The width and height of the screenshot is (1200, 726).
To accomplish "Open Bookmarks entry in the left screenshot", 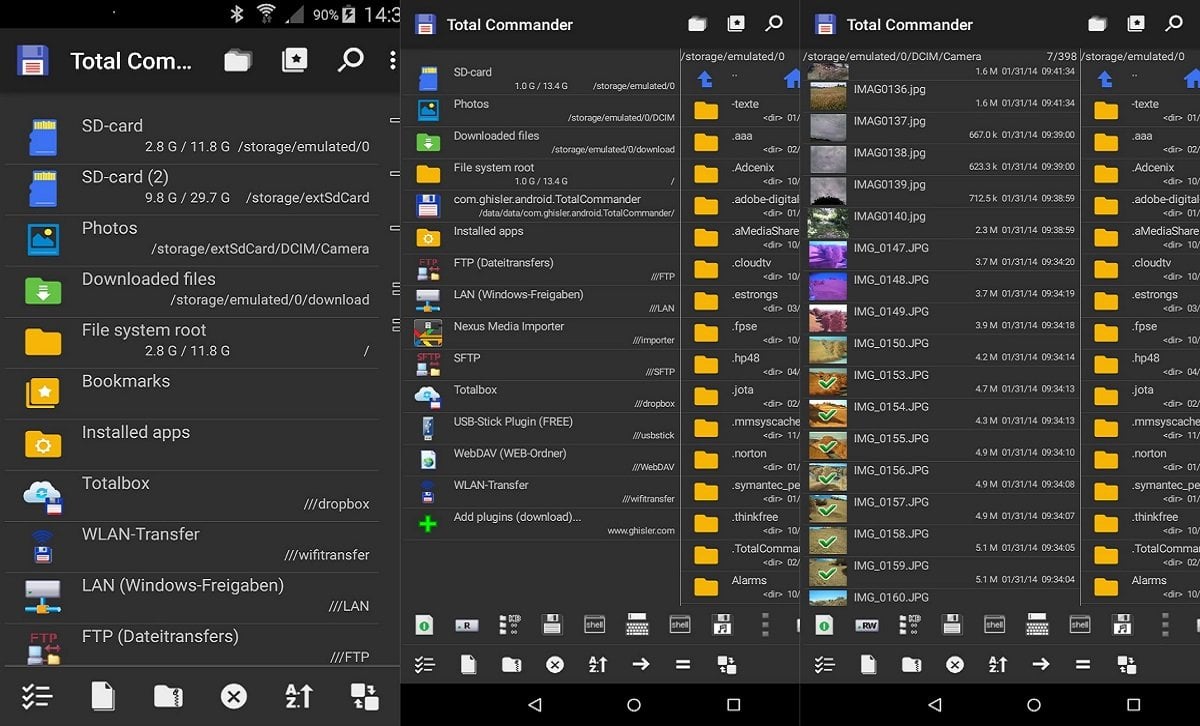I will pyautogui.click(x=190, y=391).
